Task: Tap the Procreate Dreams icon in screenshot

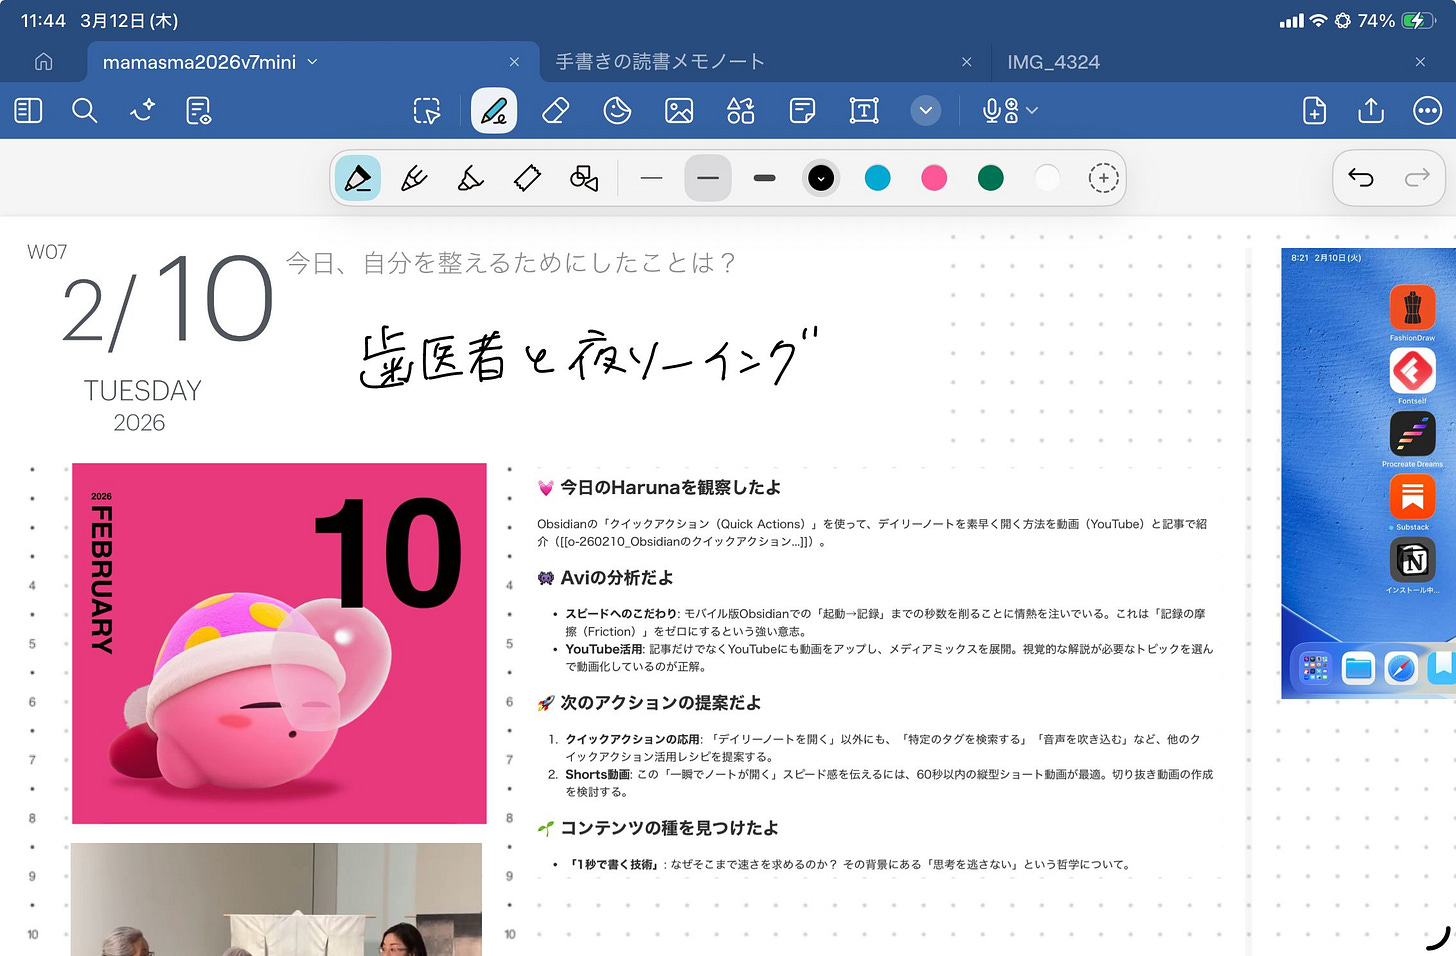Action: pos(1412,434)
